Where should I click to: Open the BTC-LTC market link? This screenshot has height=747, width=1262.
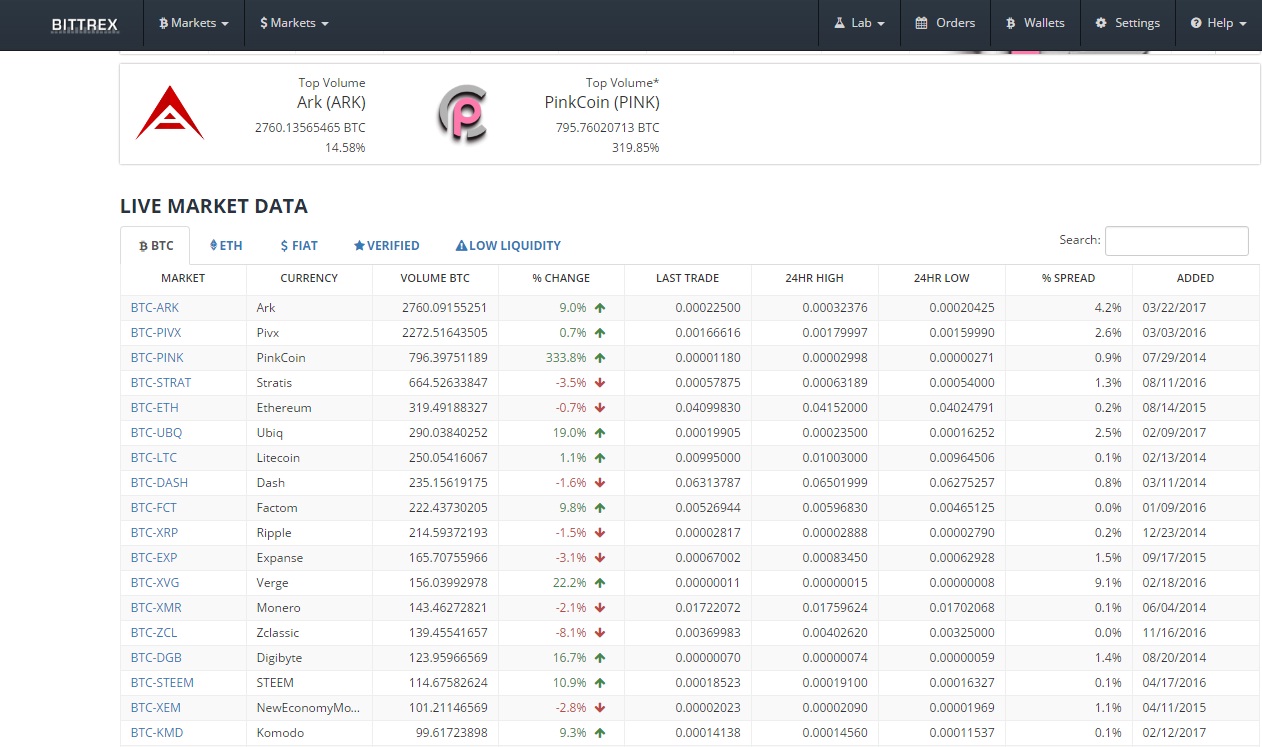point(154,458)
